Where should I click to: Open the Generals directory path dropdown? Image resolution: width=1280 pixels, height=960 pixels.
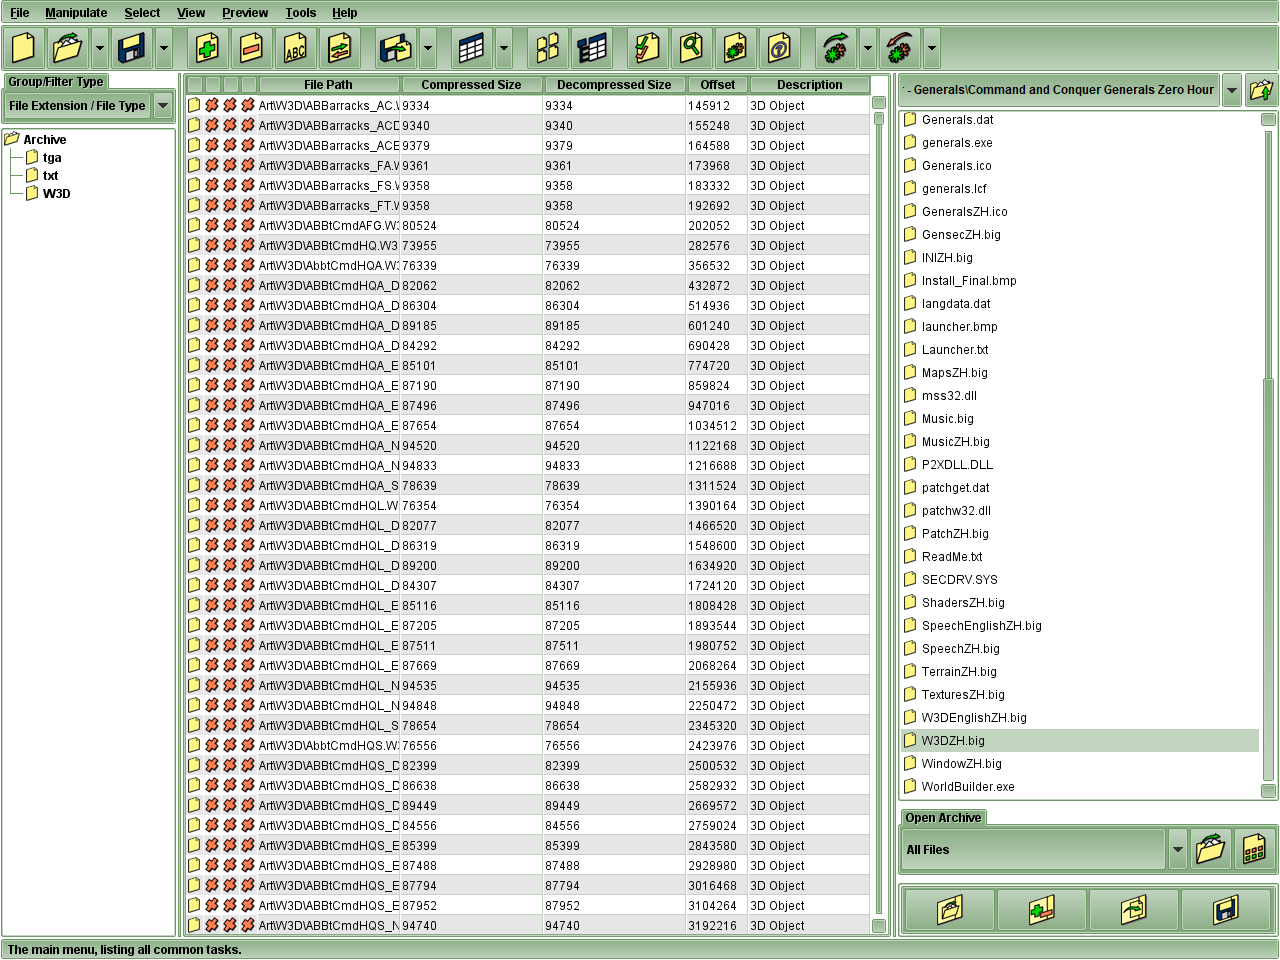(1232, 90)
